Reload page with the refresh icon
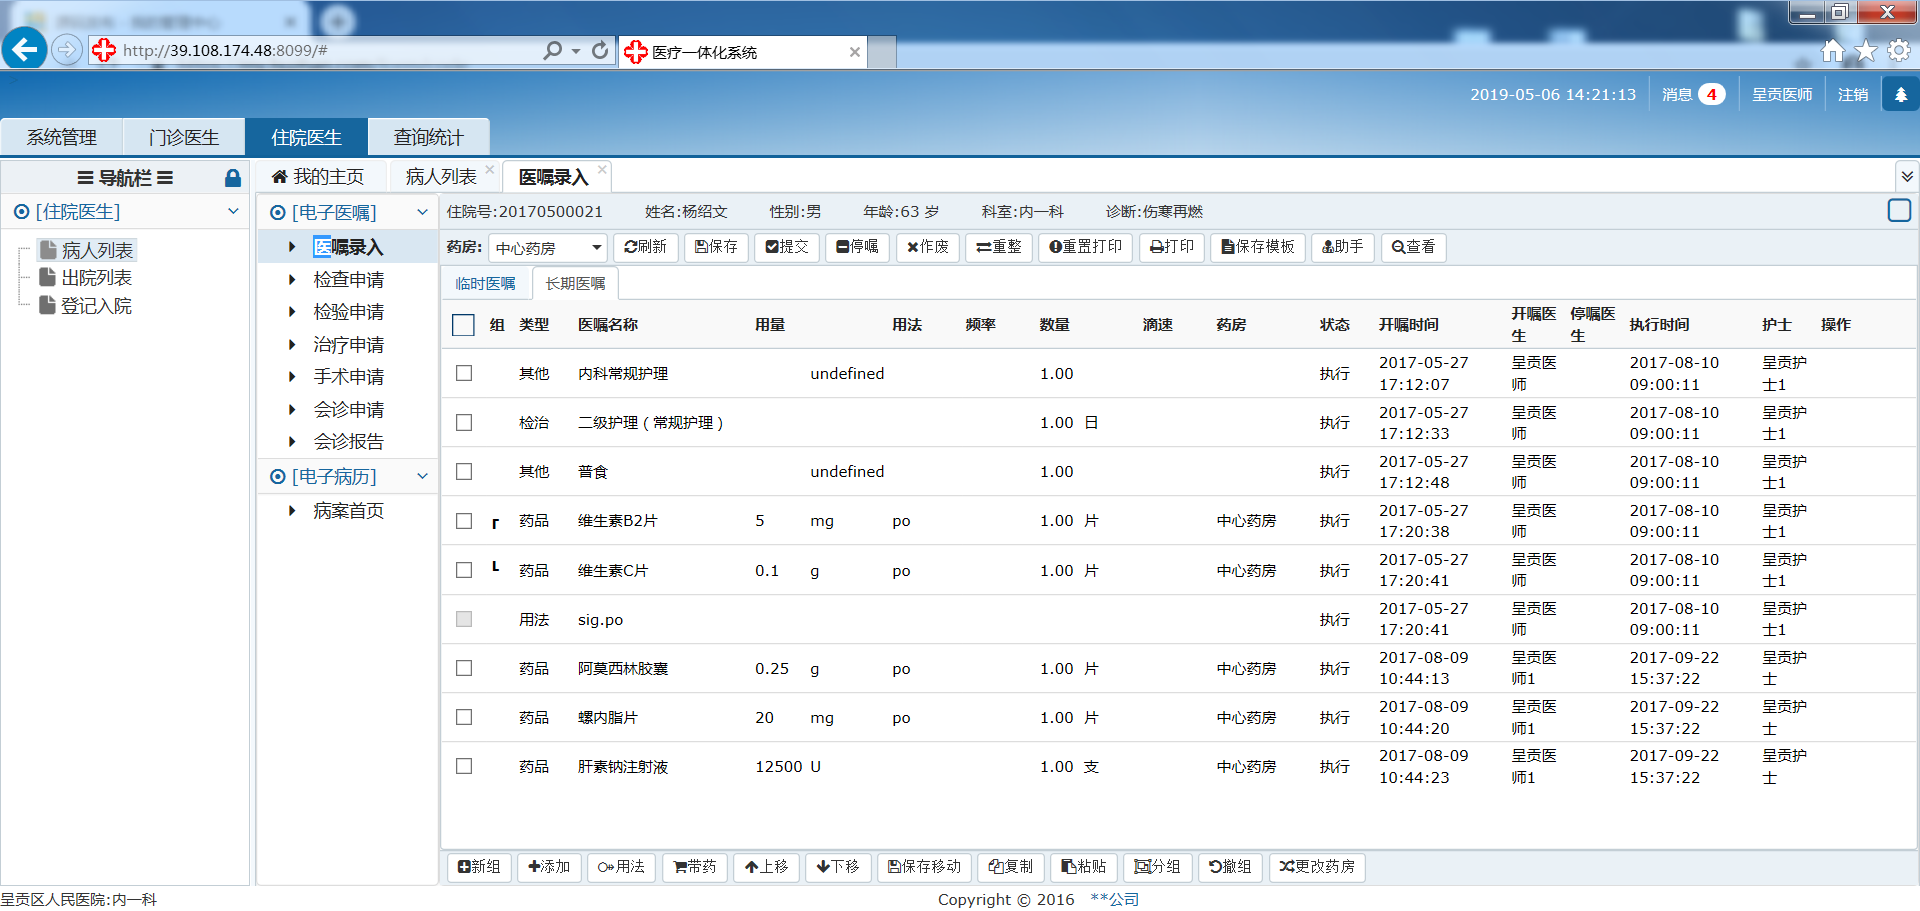Screen dimensions: 1920x911 (x=600, y=50)
